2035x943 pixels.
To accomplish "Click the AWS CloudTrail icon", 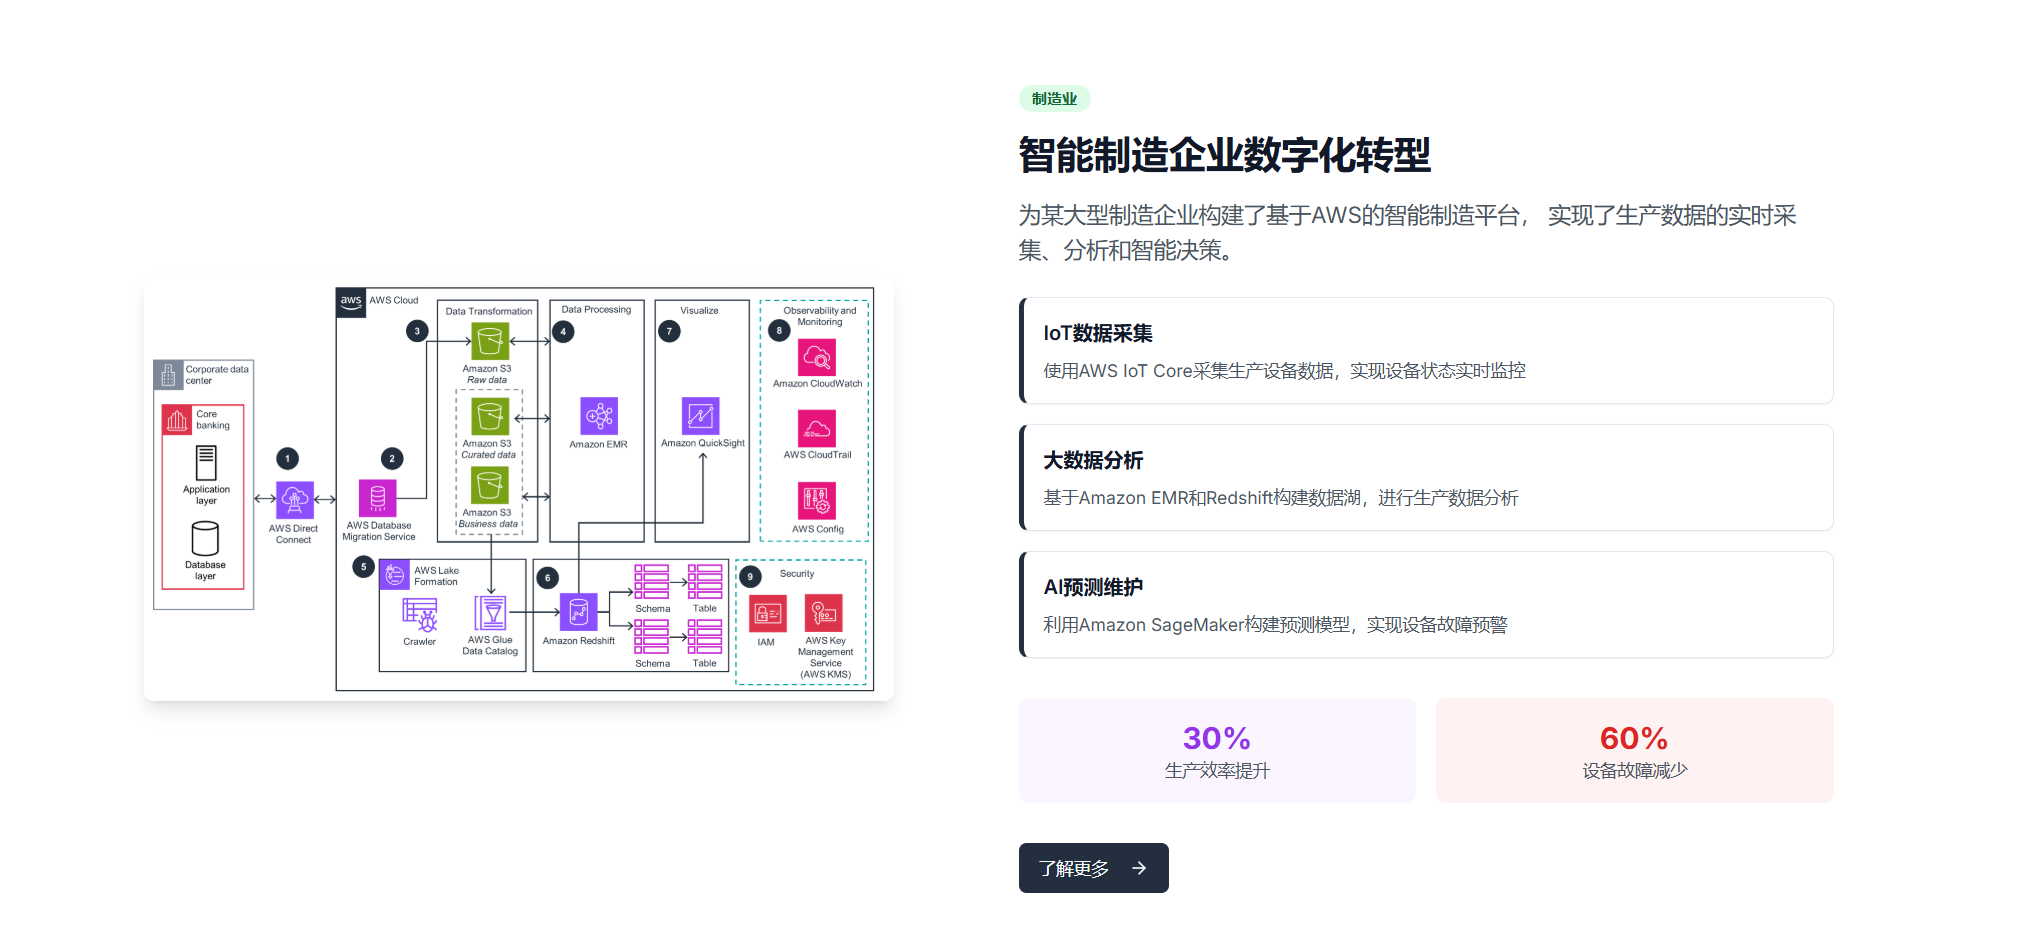I will [x=817, y=428].
